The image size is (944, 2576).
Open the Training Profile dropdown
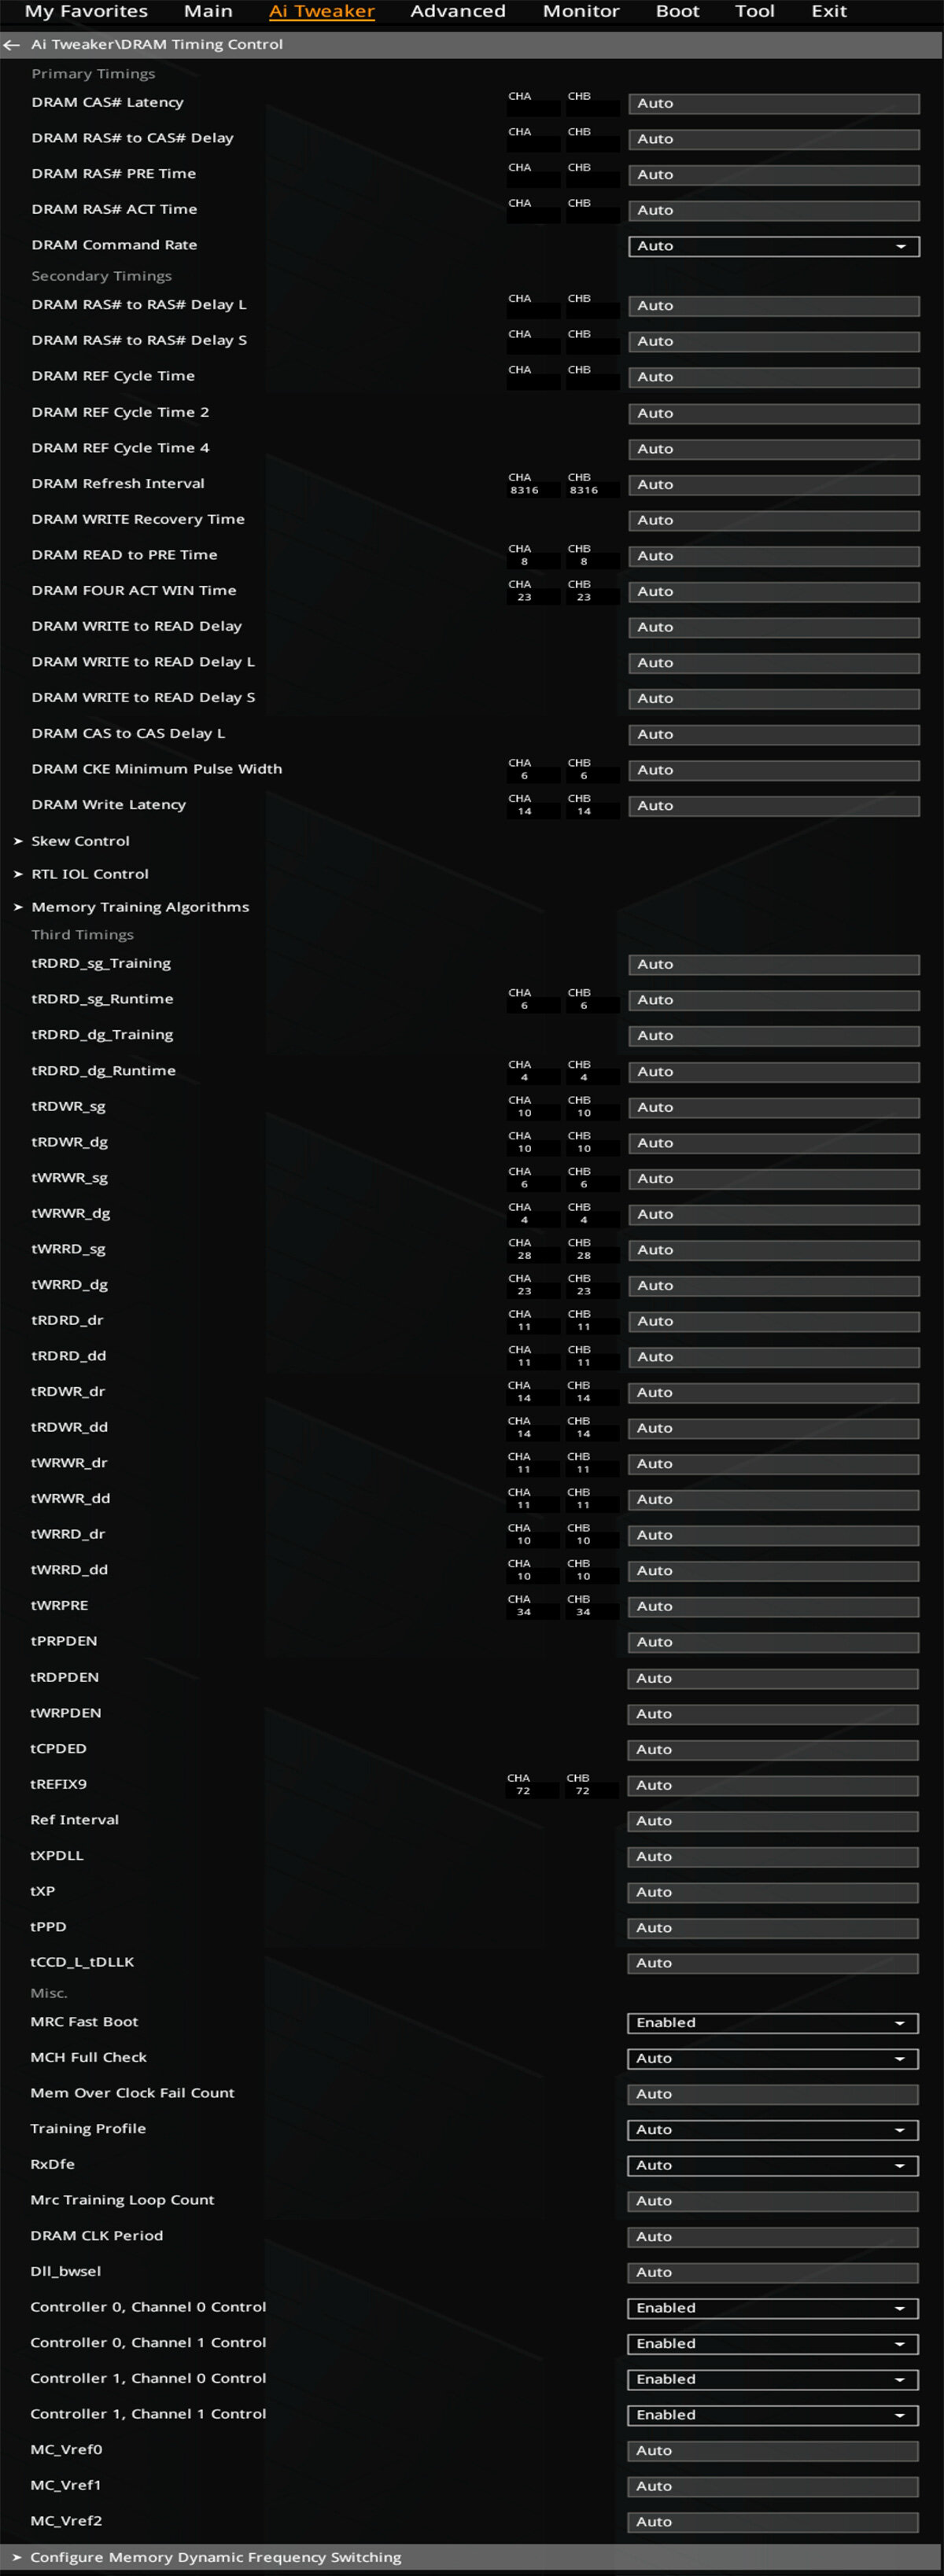point(772,2130)
